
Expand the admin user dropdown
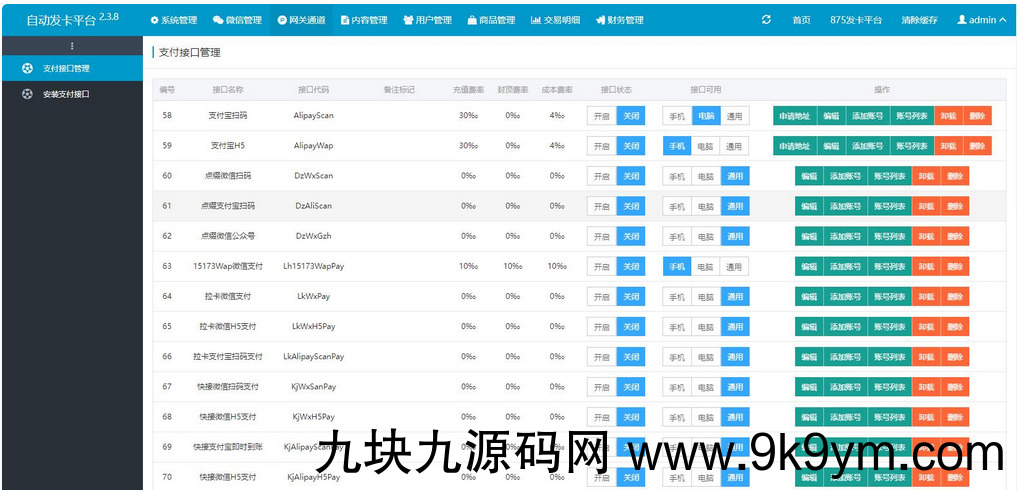[x=981, y=20]
